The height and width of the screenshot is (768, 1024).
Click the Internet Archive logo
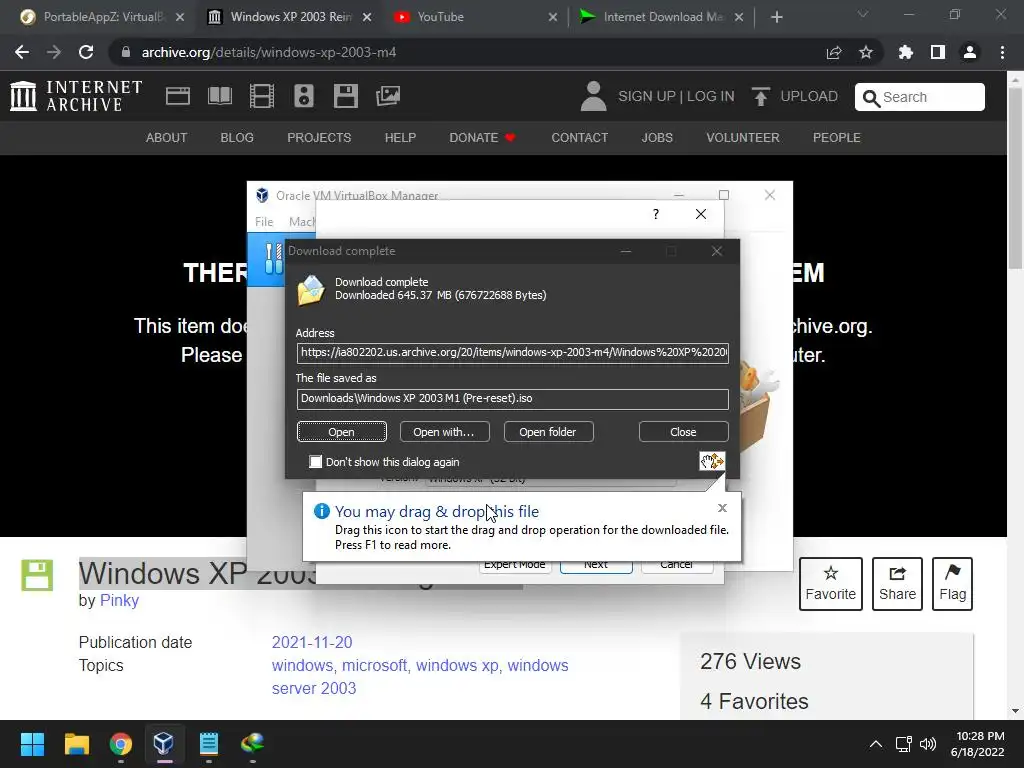pos(76,96)
